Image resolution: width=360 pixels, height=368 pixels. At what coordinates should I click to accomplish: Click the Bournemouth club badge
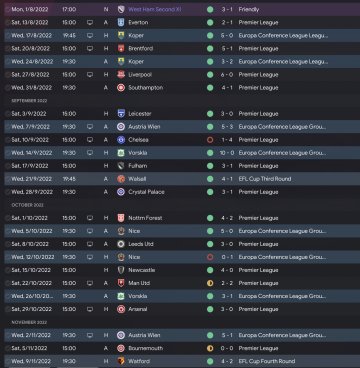121,348
